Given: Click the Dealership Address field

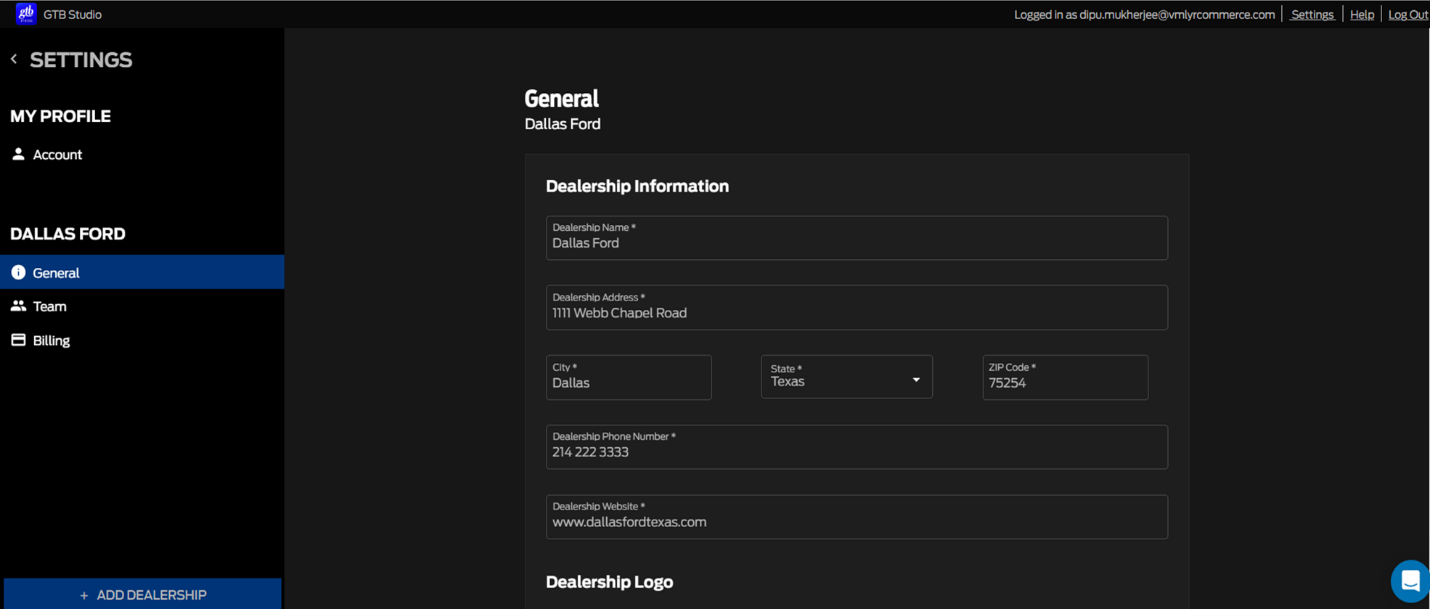Looking at the screenshot, I should point(857,308).
